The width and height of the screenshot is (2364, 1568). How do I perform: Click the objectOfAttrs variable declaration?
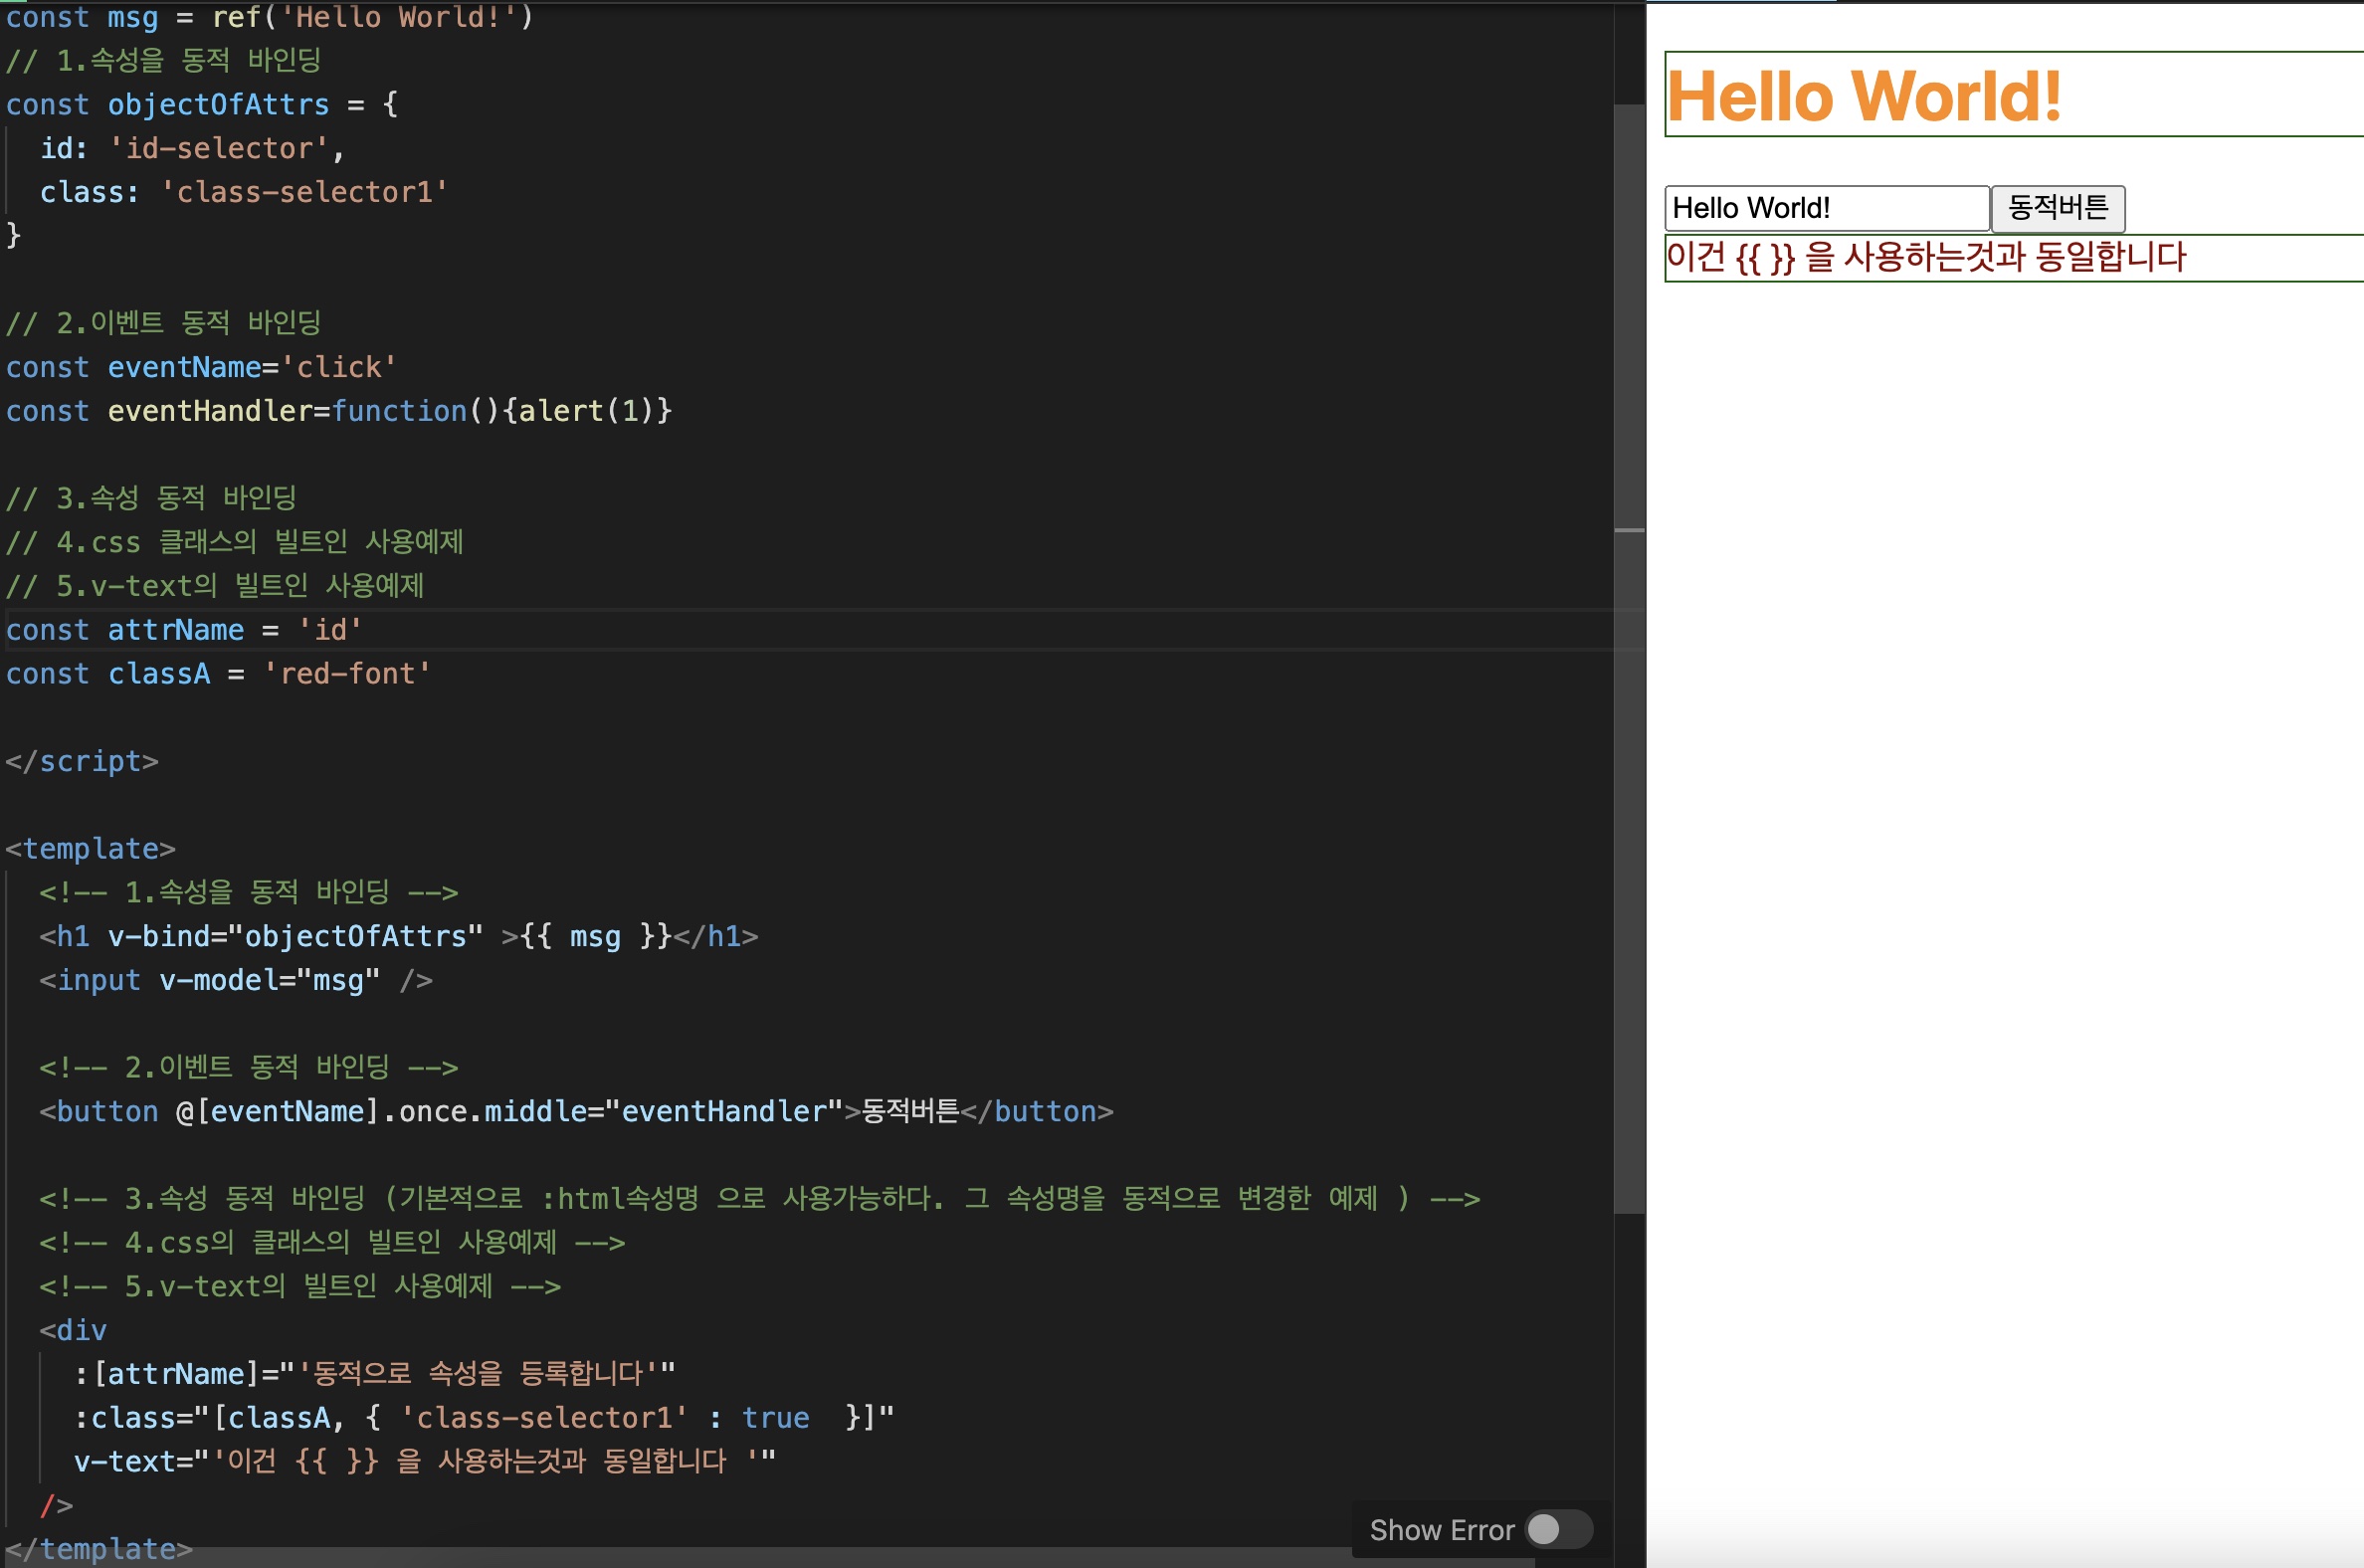click(202, 104)
